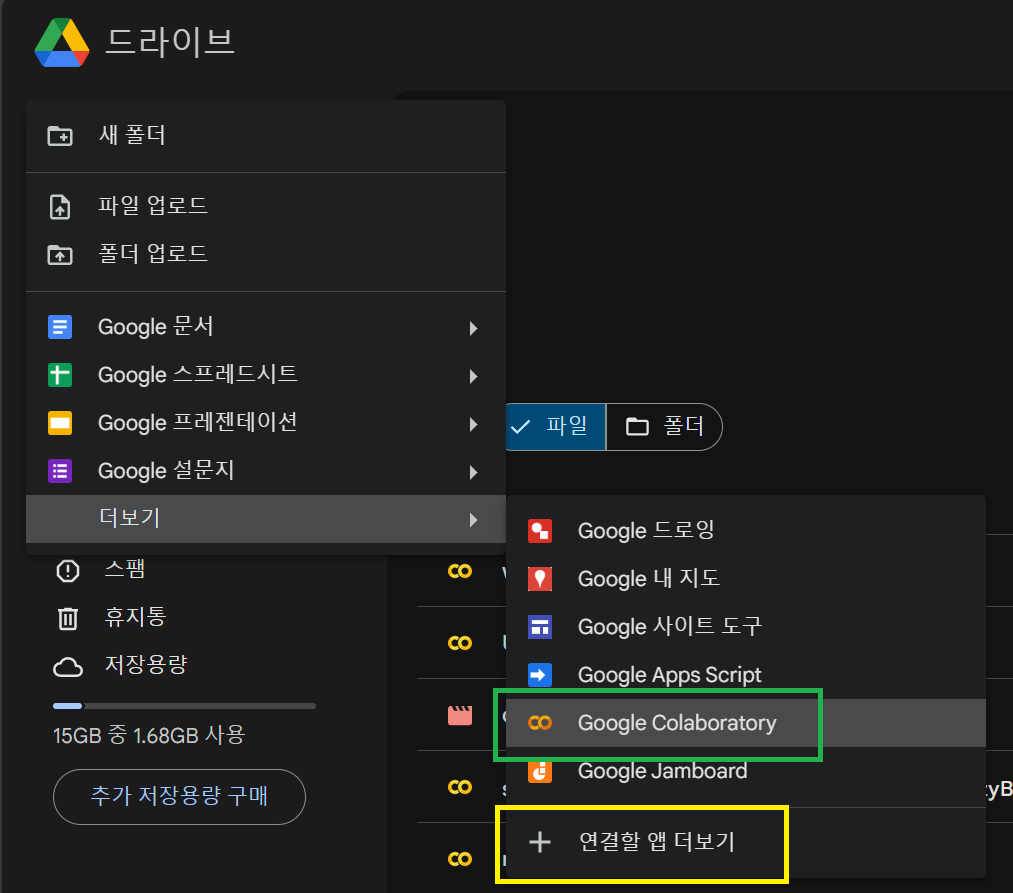Click the spam exclamation icon

point(68,571)
